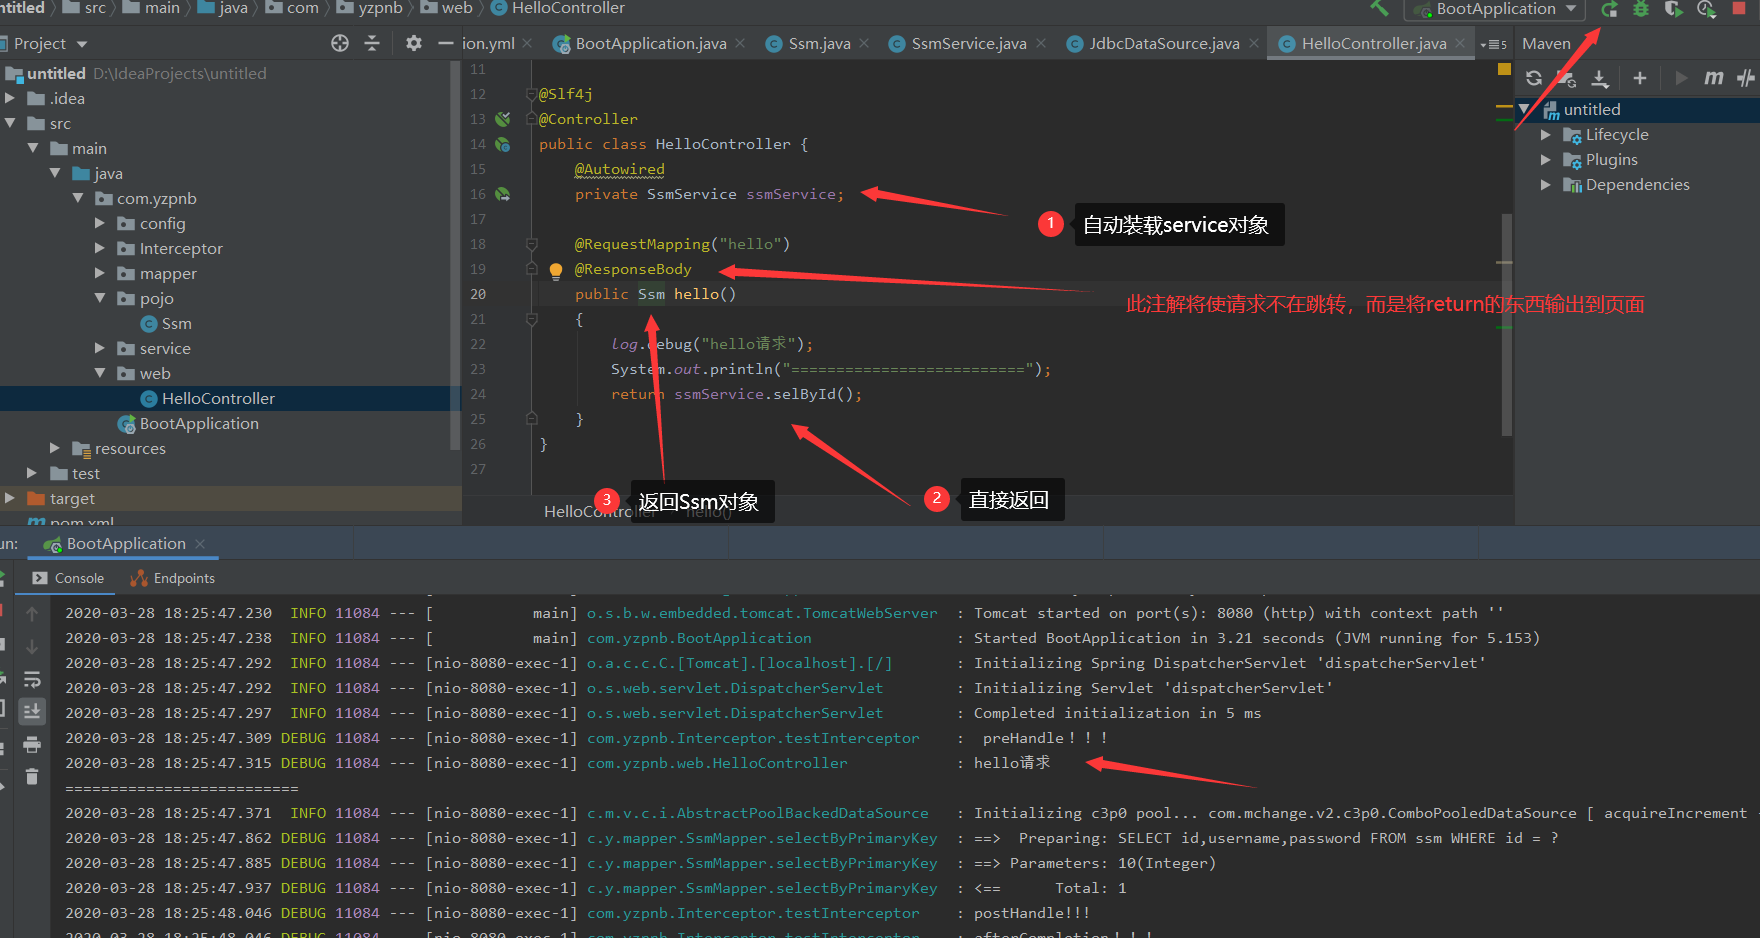Run BootApplication with coverage icon

click(1673, 9)
